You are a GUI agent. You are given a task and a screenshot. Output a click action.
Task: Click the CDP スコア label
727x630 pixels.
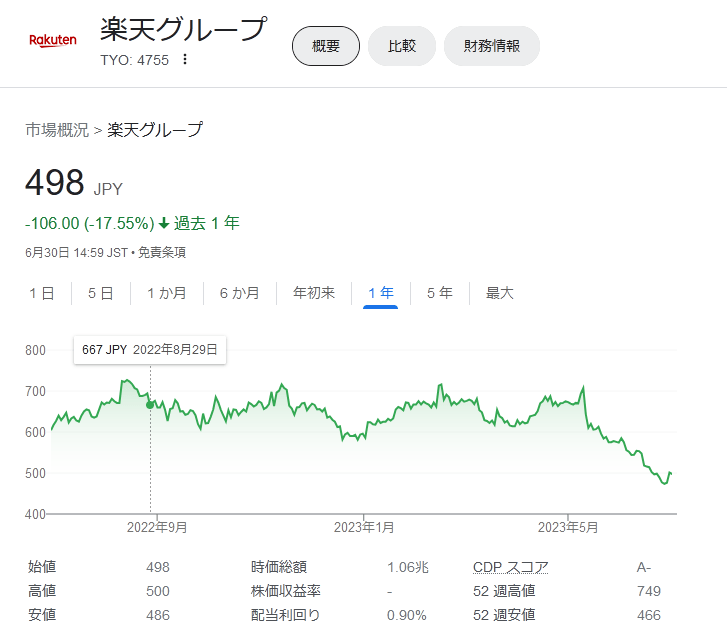coord(510,567)
